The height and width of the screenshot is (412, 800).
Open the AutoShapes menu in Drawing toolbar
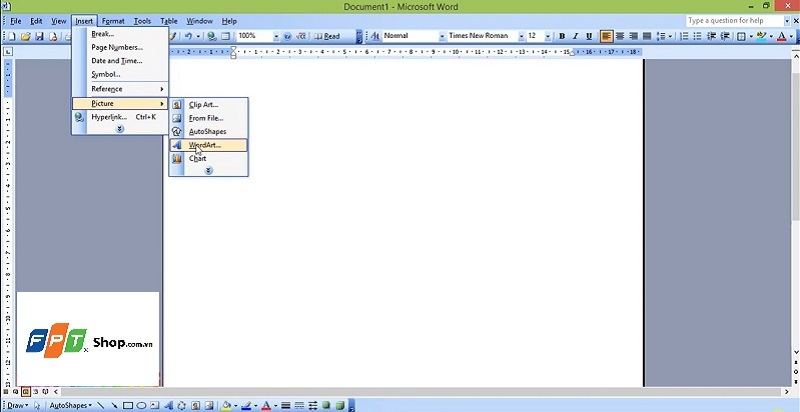click(x=70, y=406)
